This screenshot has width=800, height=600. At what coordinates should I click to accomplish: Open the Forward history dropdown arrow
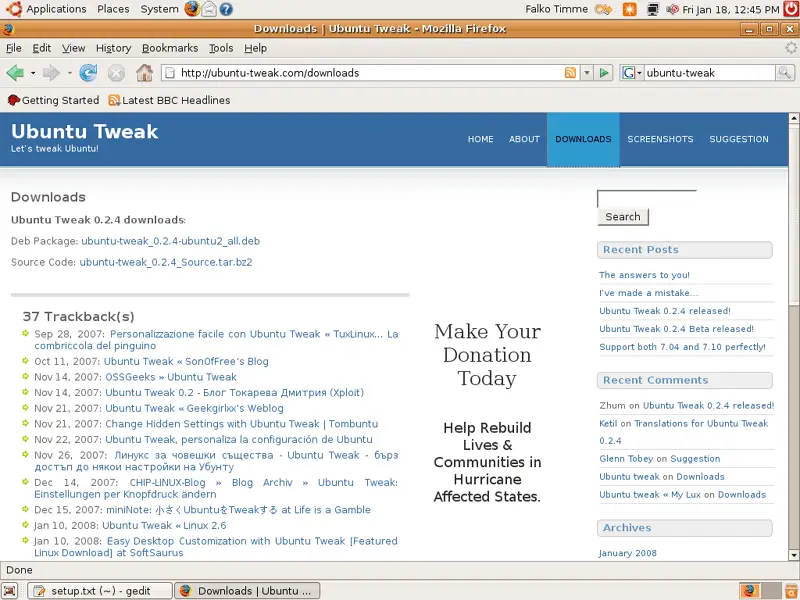(69, 73)
